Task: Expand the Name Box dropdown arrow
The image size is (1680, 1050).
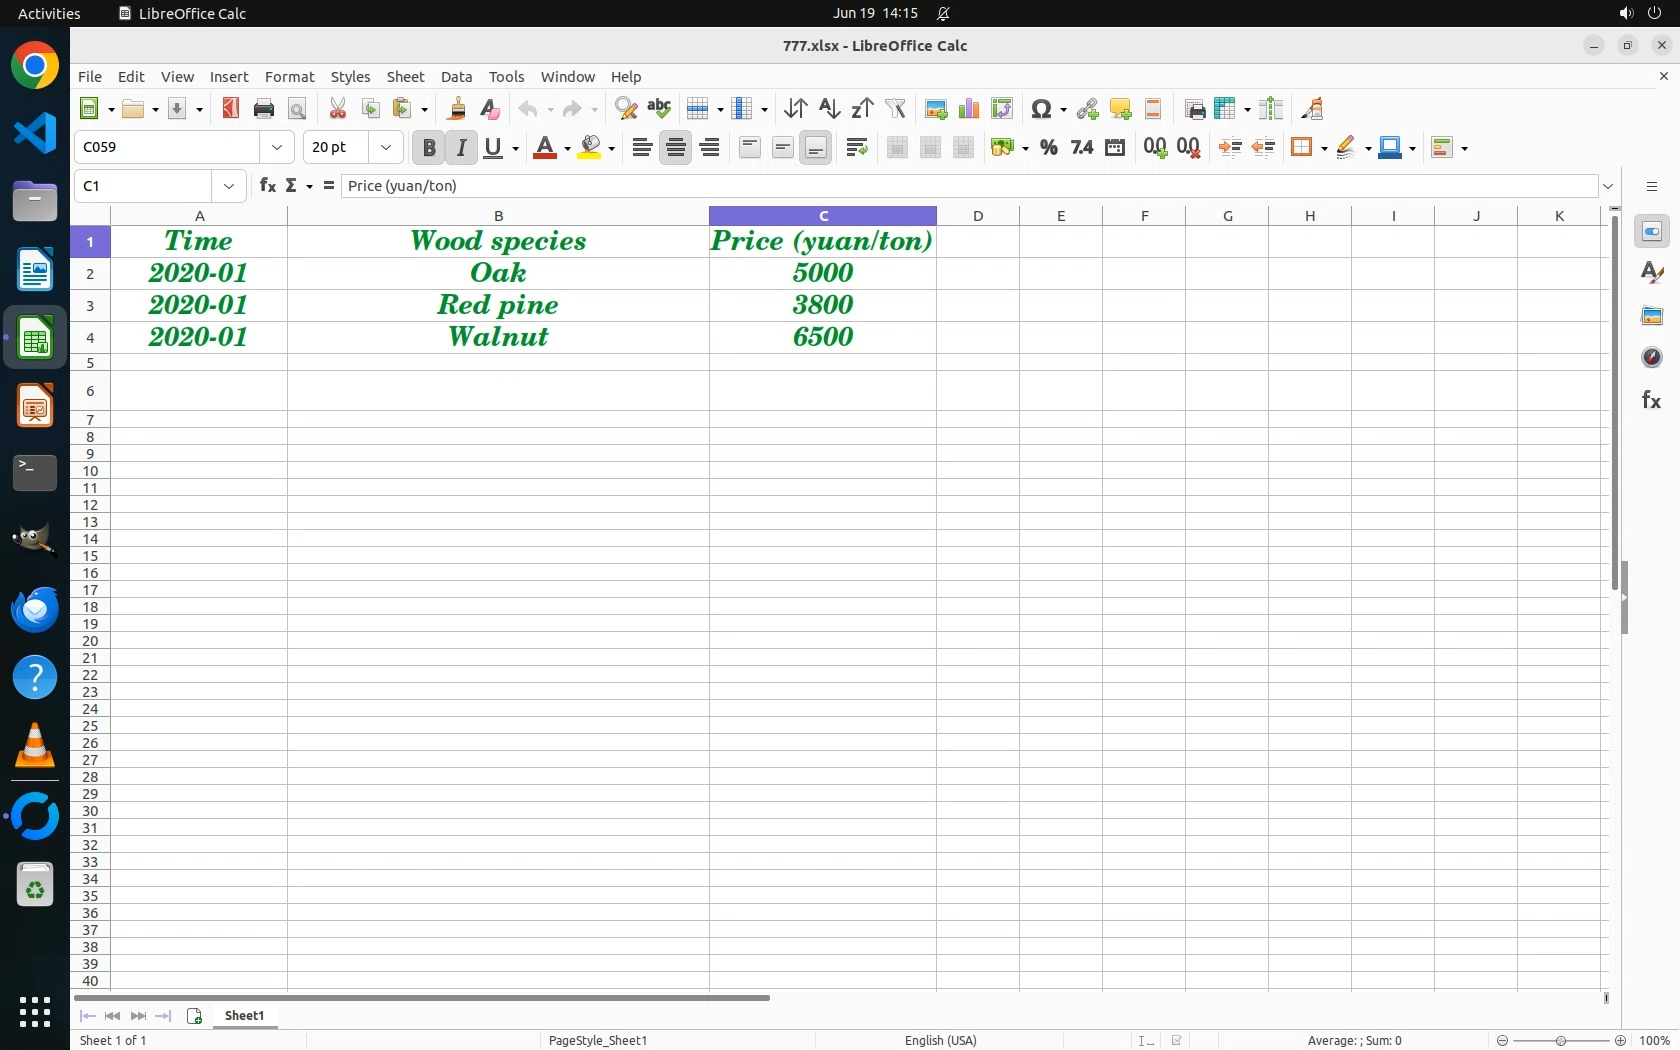Action: (x=229, y=186)
